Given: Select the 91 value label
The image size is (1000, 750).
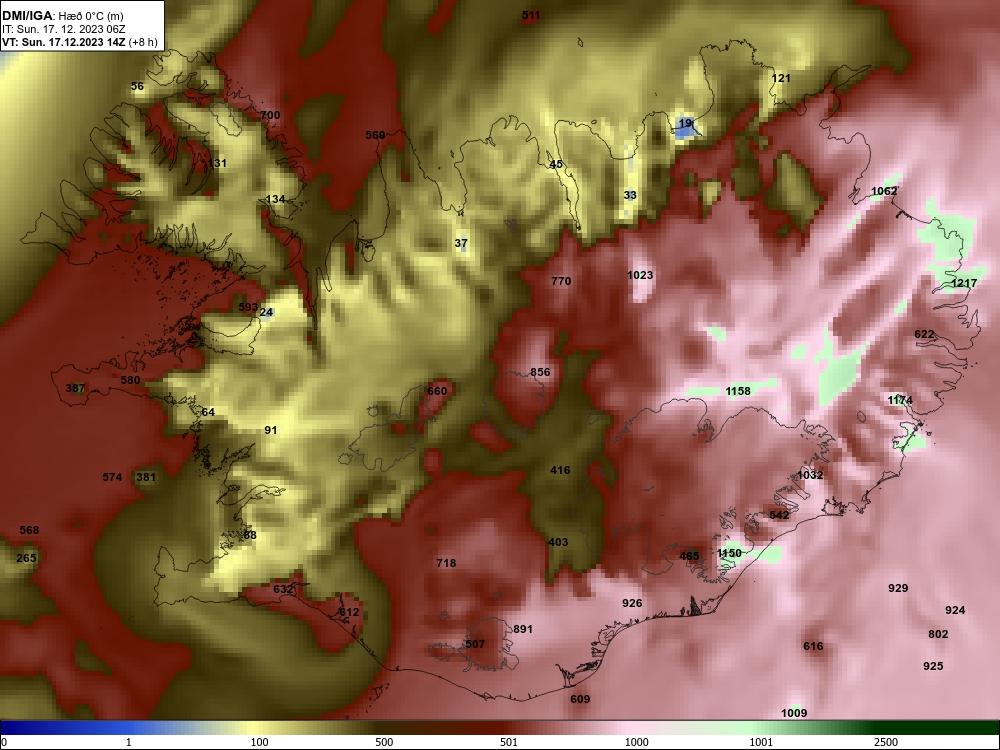Looking at the screenshot, I should [x=271, y=430].
